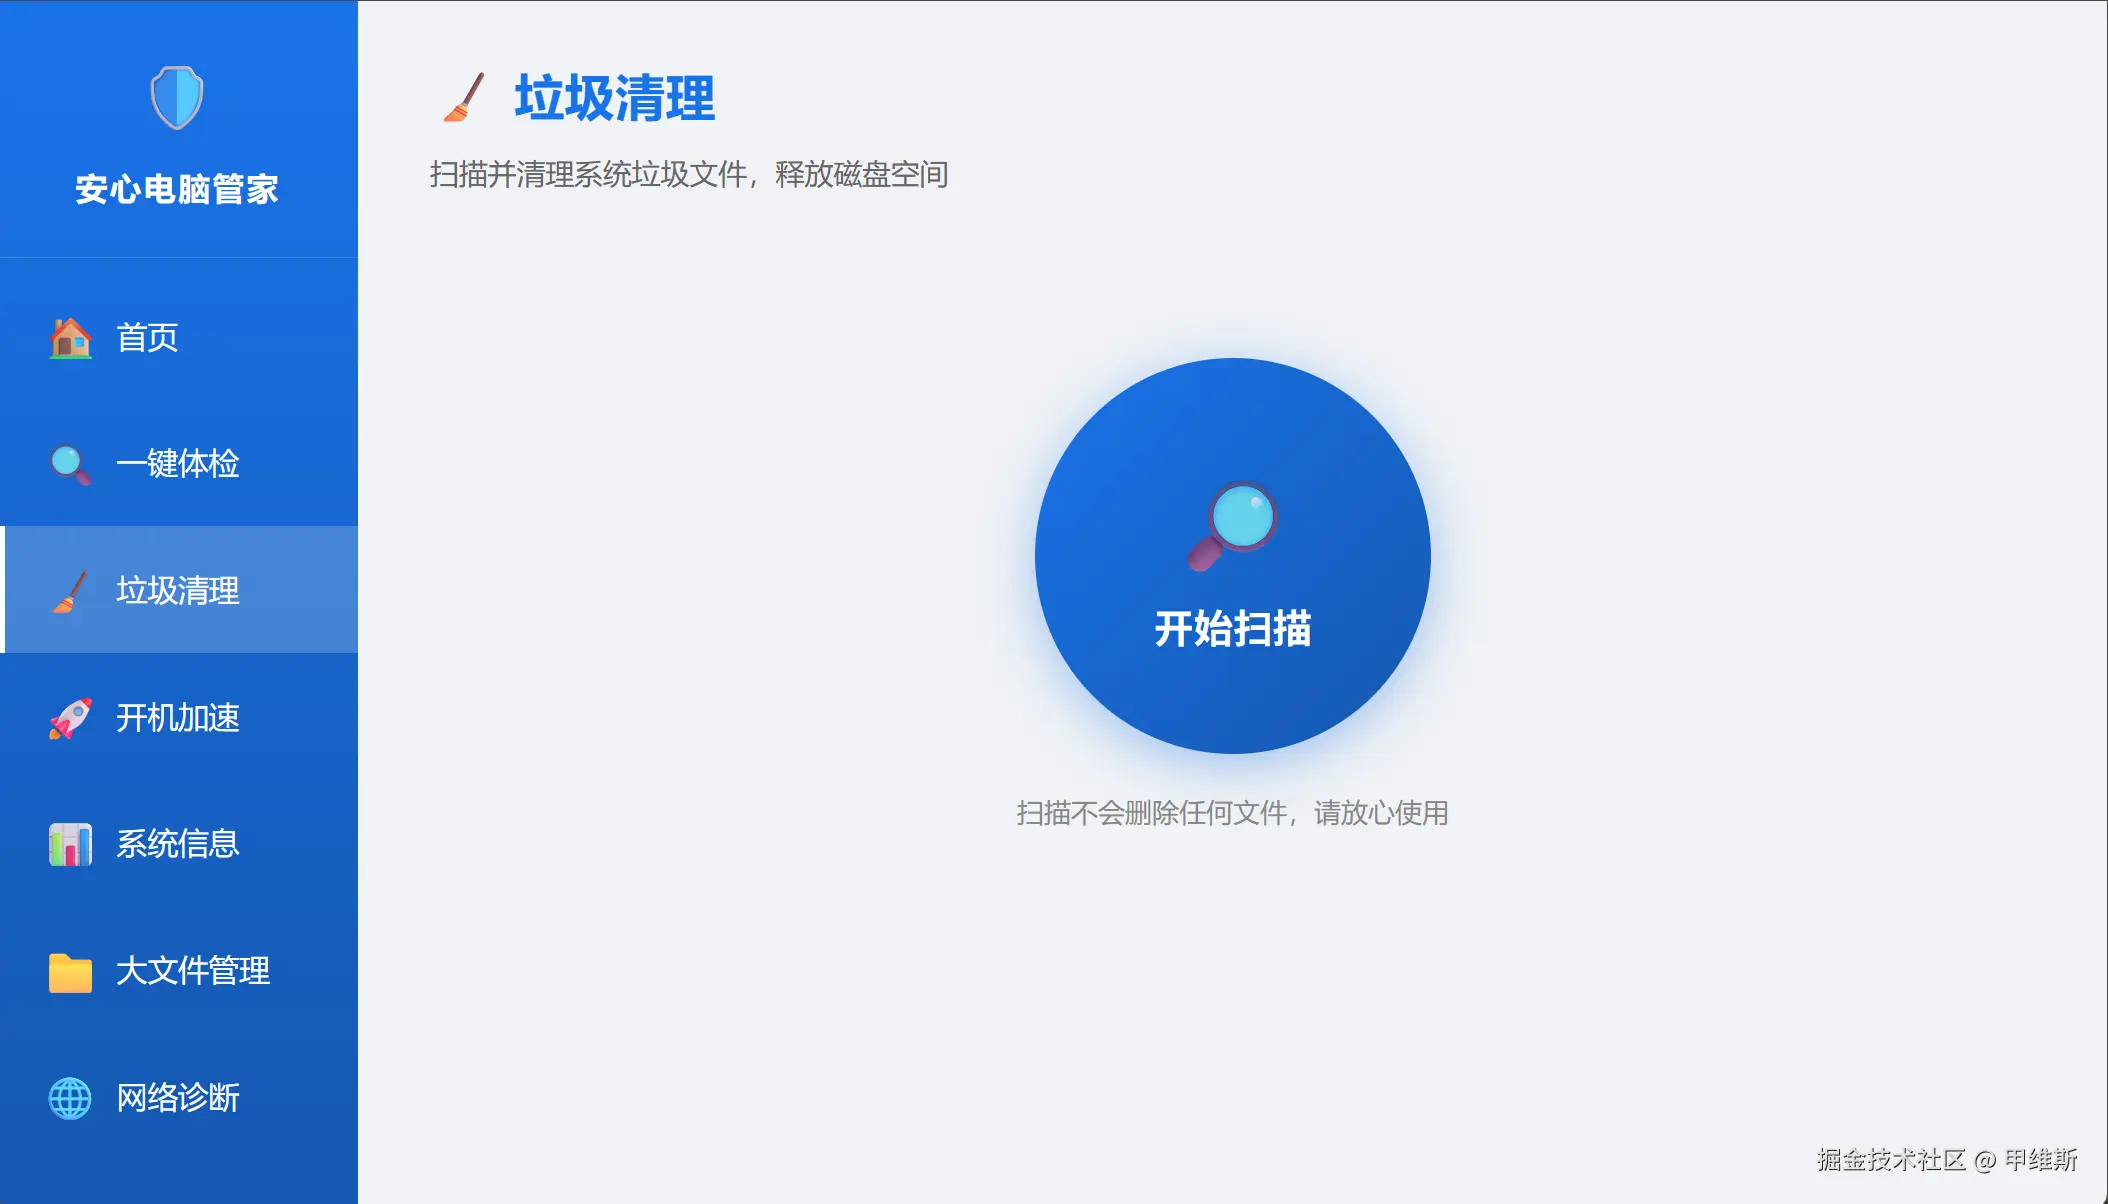
Task: Click the rocket icon for 开机加速
Action: pyautogui.click(x=70, y=718)
